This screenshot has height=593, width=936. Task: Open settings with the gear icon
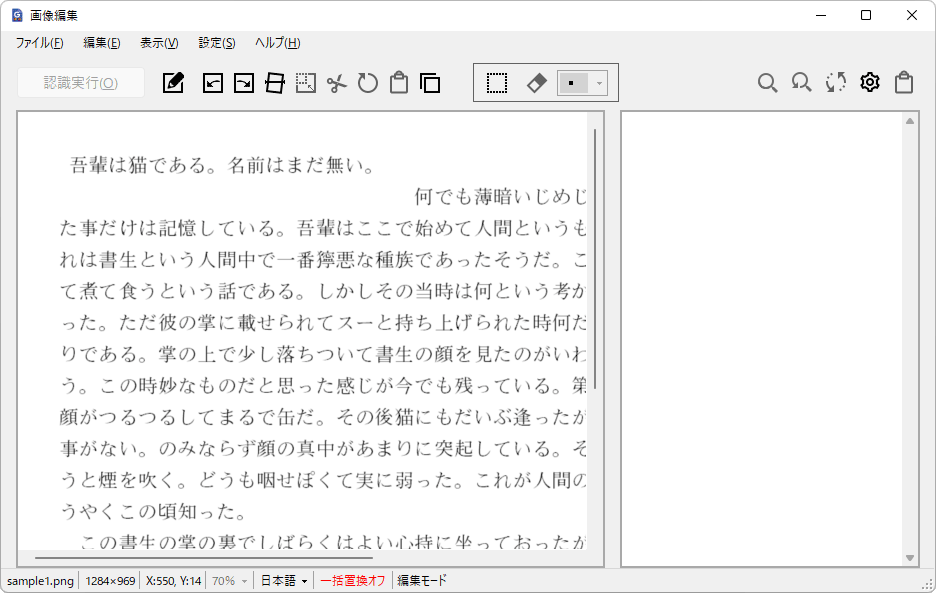pyautogui.click(x=870, y=82)
